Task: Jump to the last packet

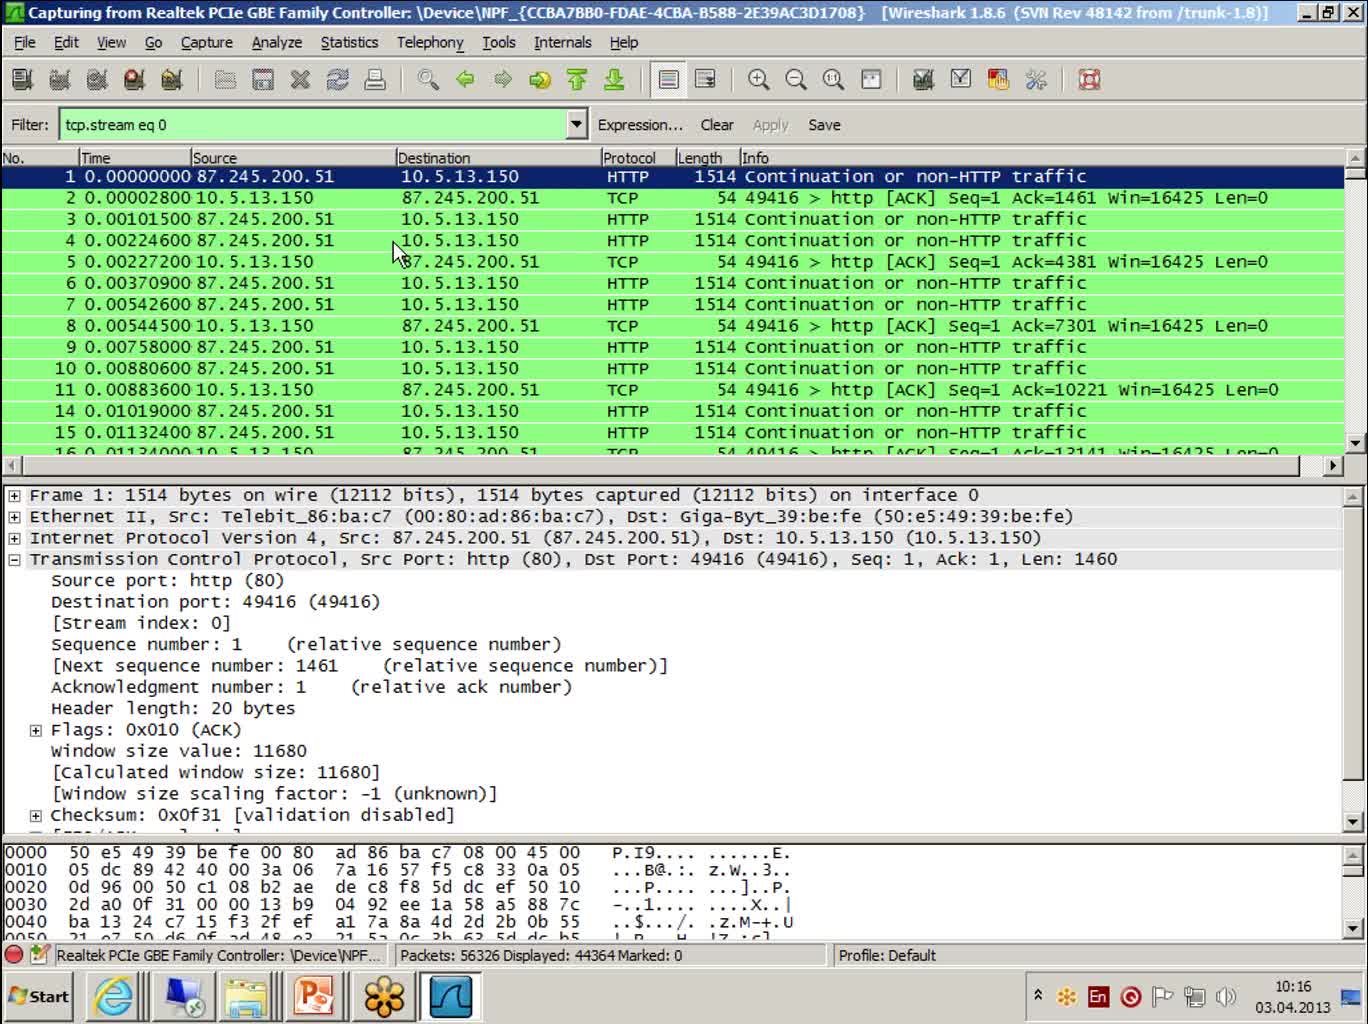Action: click(614, 80)
